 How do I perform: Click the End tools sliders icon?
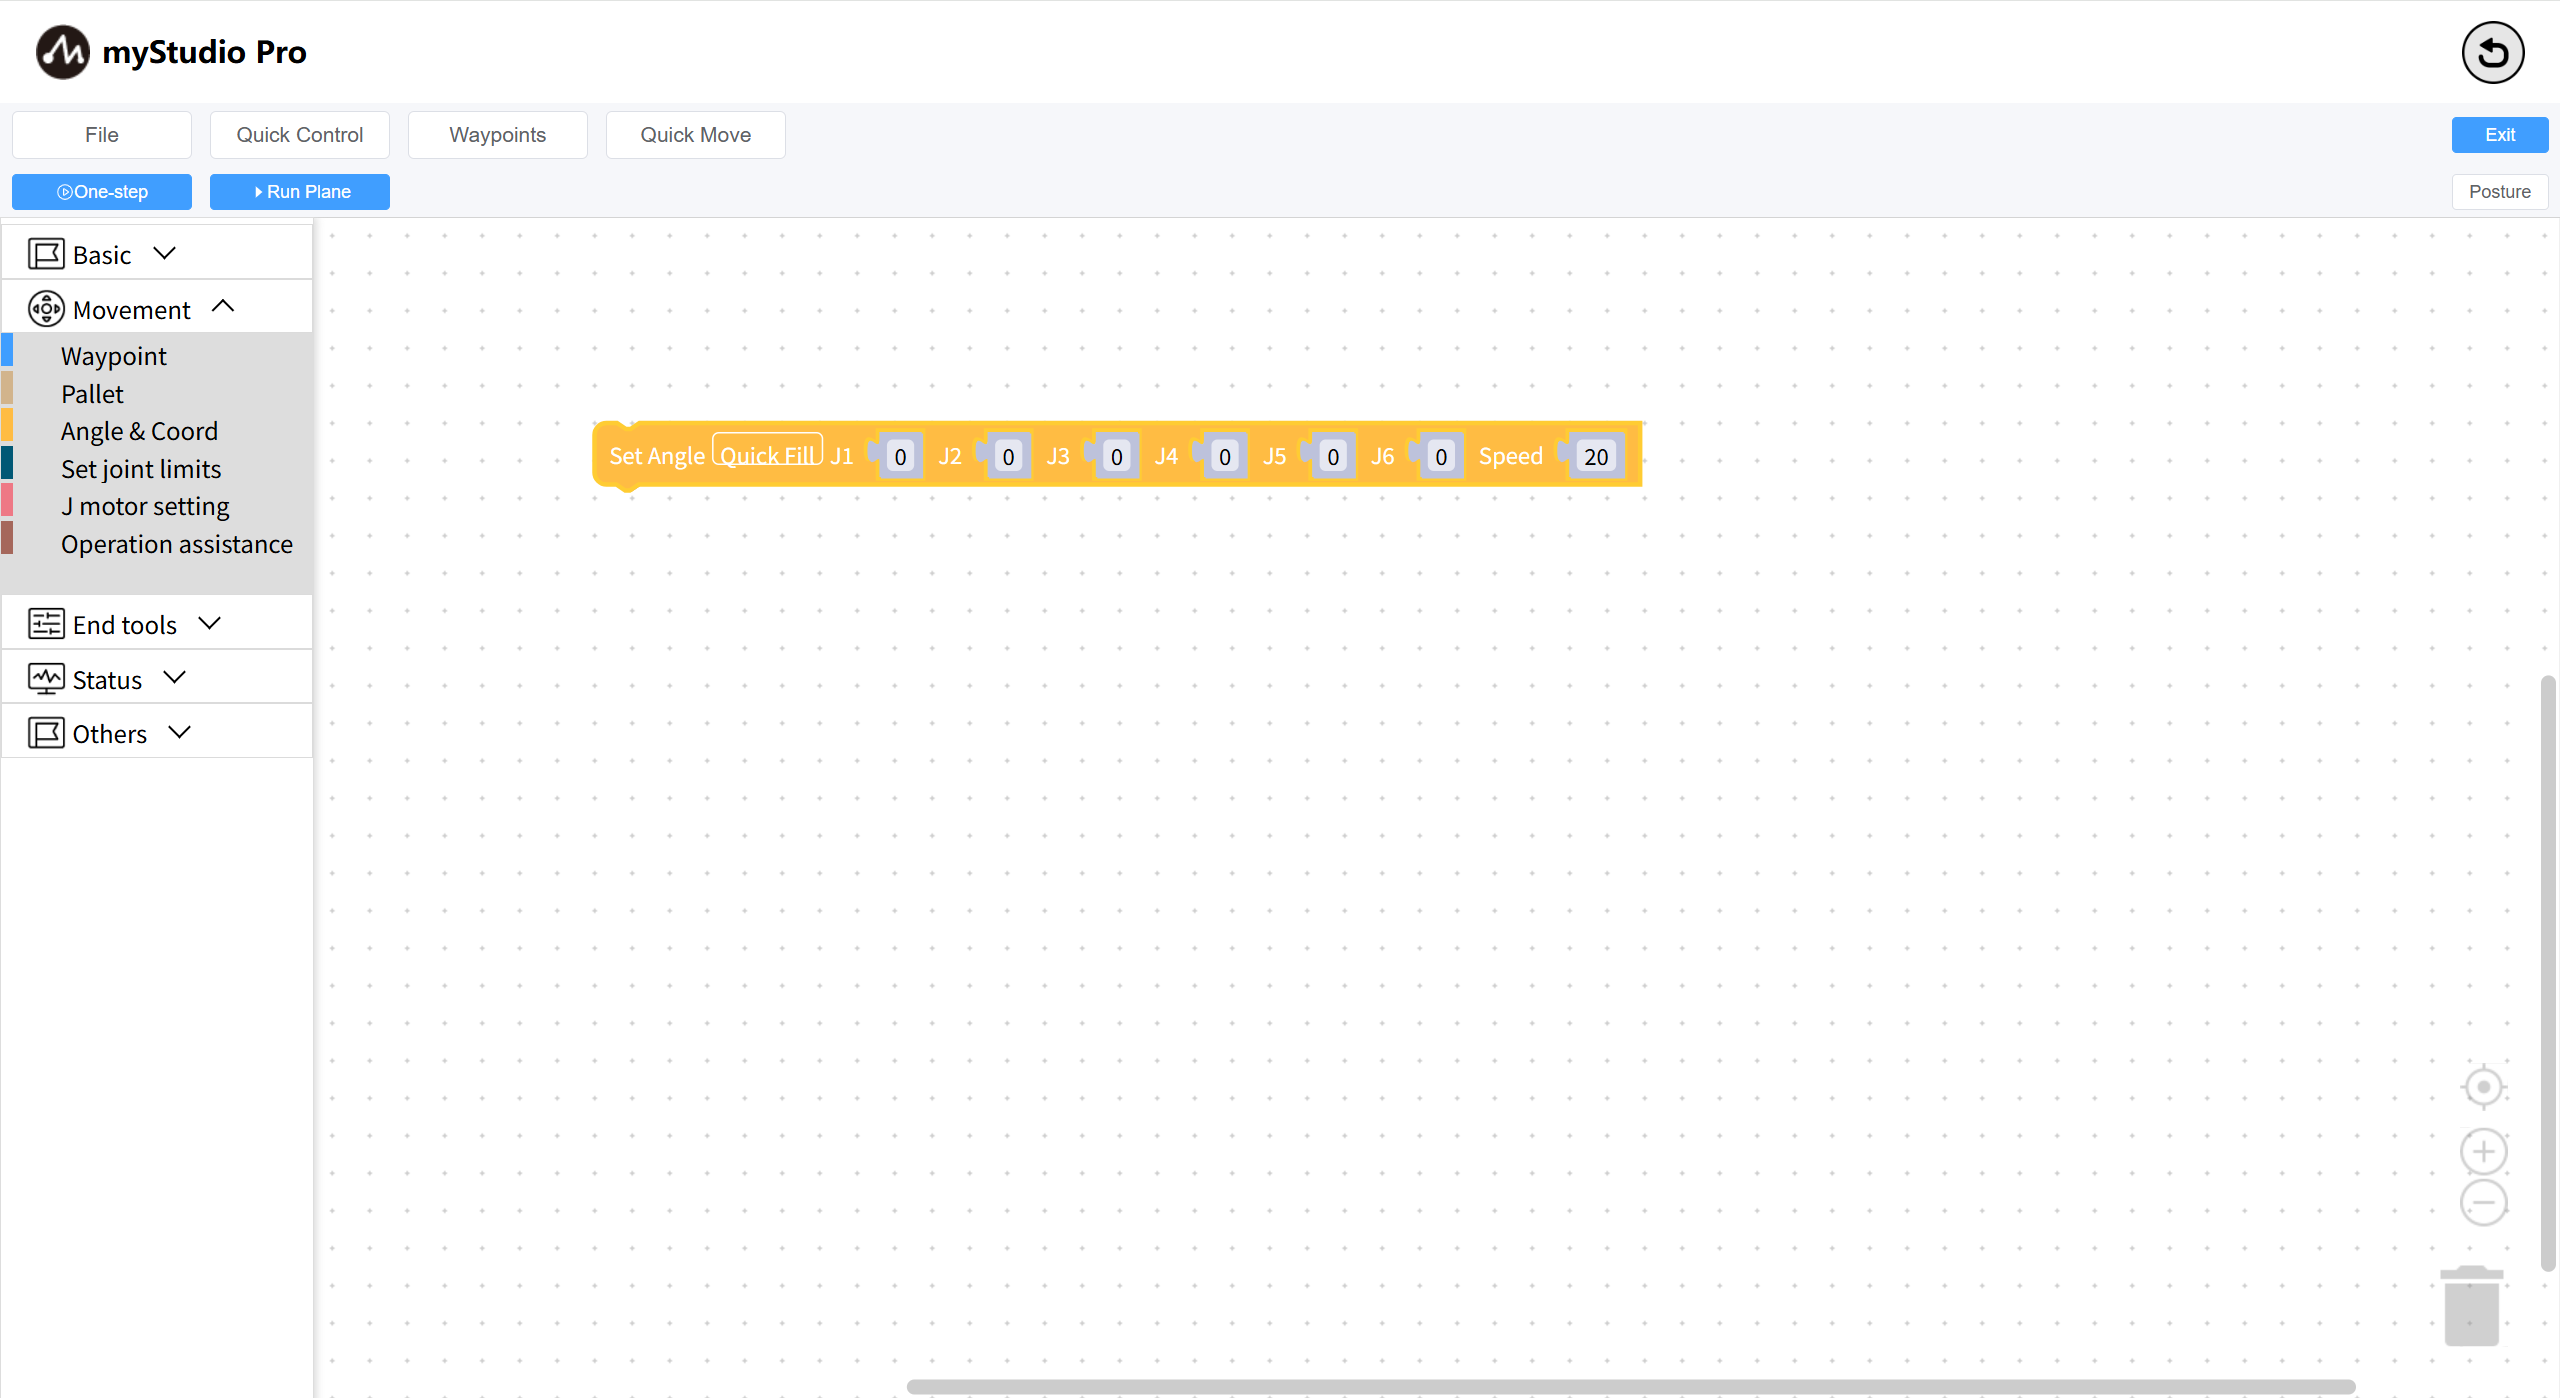click(x=46, y=624)
